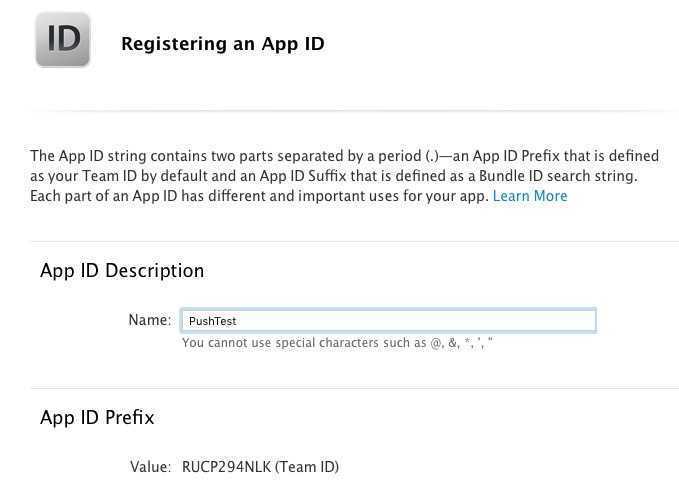
Task: Click the ID app icon
Action: [x=63, y=40]
